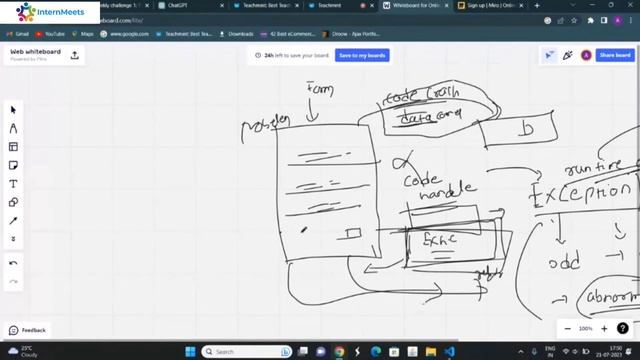Viewport: 640px width, 360px height.
Task: Open the Microsoft Store taskbar icon
Action: pyautogui.click(x=394, y=351)
